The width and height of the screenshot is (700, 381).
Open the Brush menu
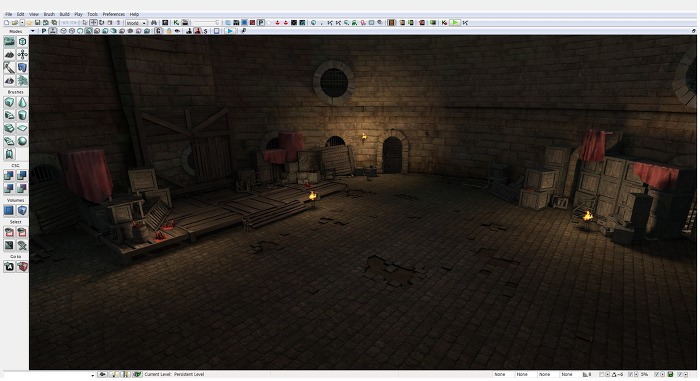(x=49, y=14)
